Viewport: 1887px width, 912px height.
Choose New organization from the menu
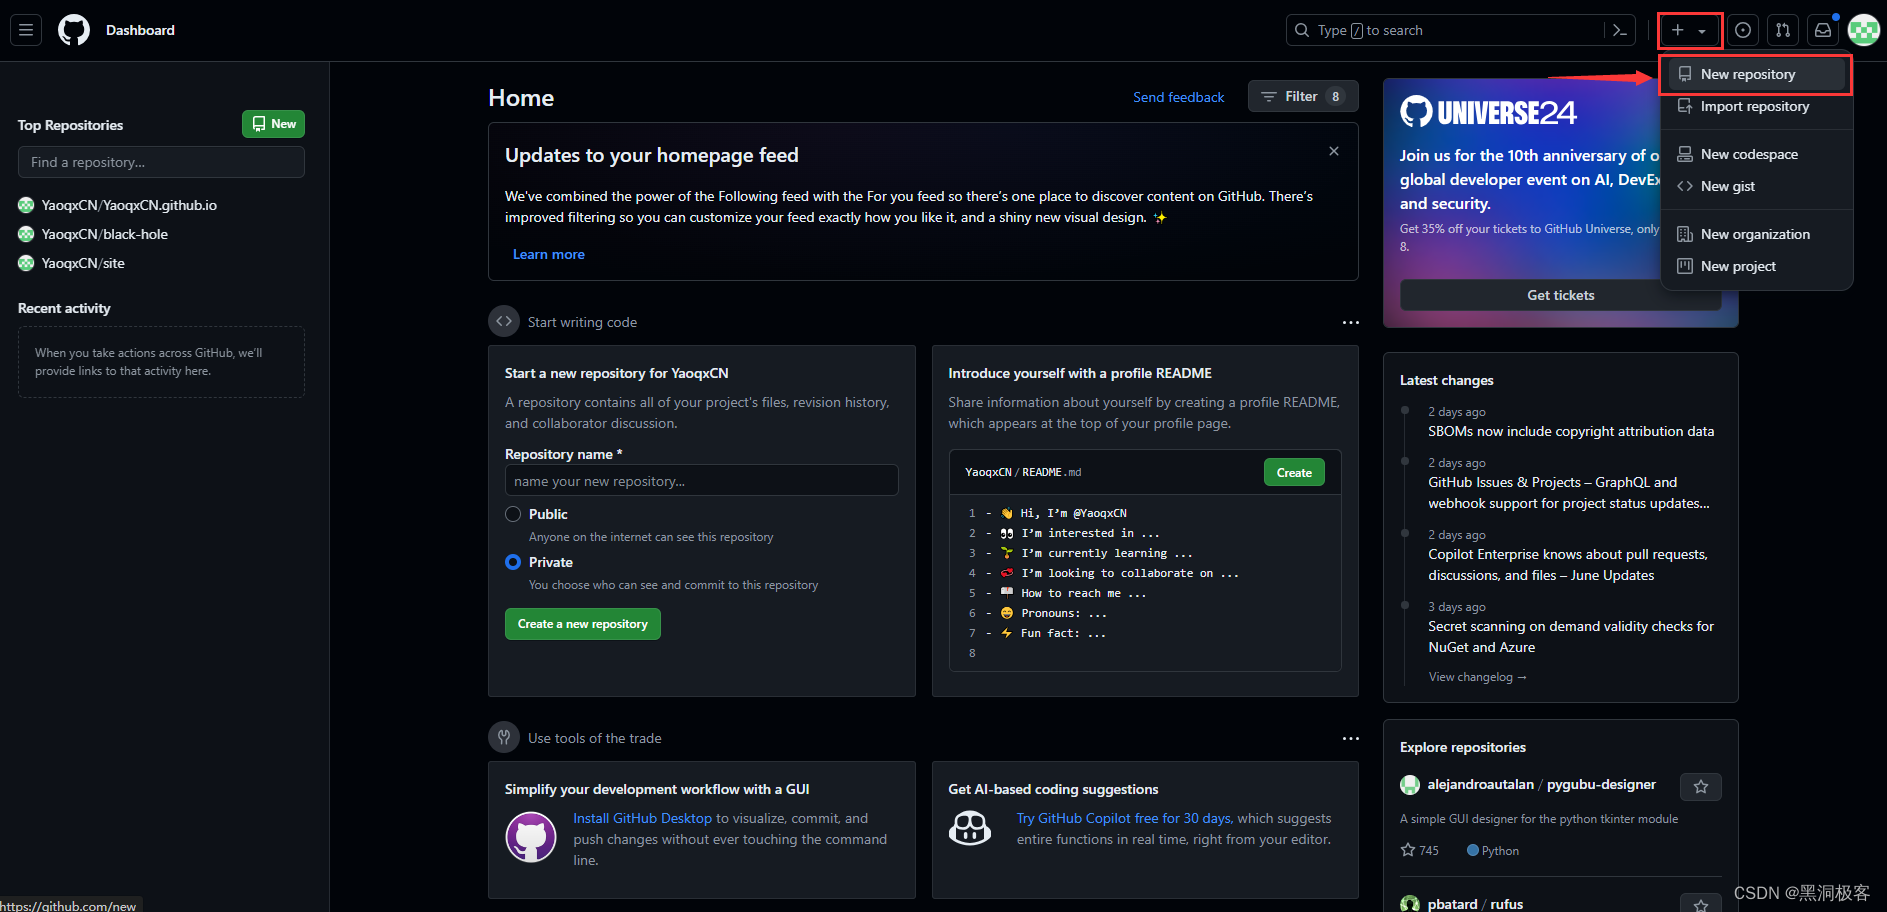1756,234
